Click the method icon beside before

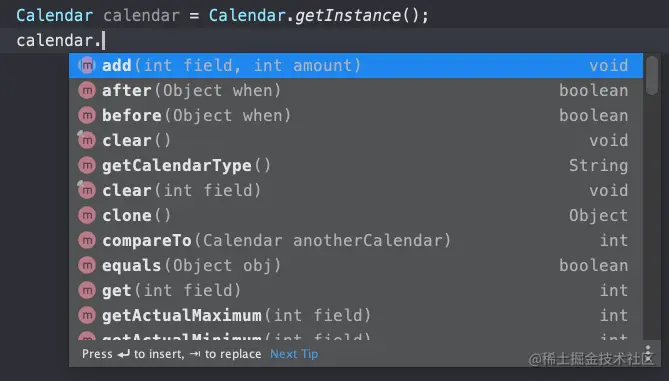(x=87, y=116)
